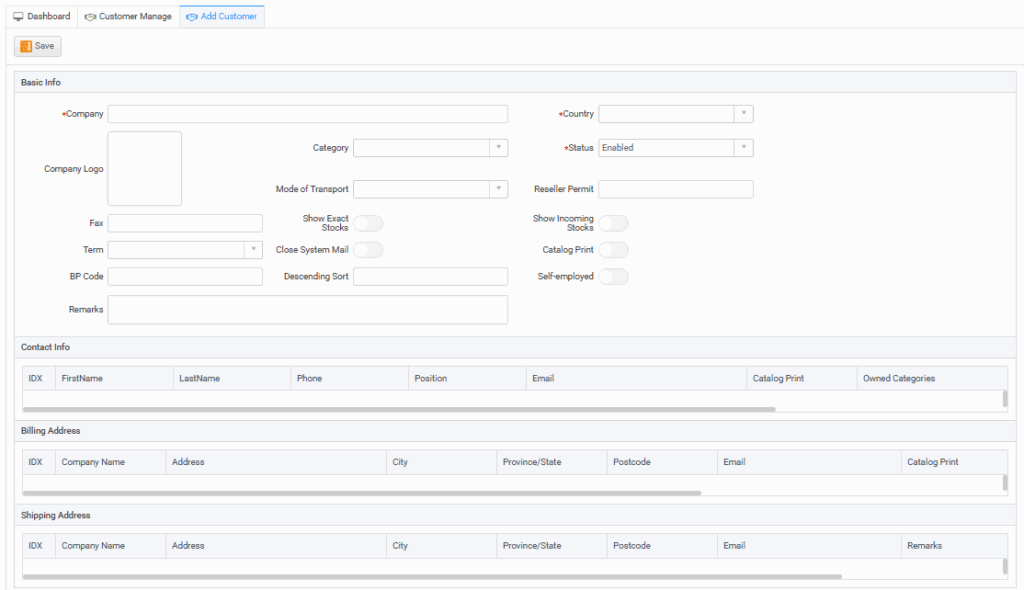Screen dimensions: 1024x590
Task: Open the Category dropdown list
Action: pyautogui.click(x=430, y=148)
